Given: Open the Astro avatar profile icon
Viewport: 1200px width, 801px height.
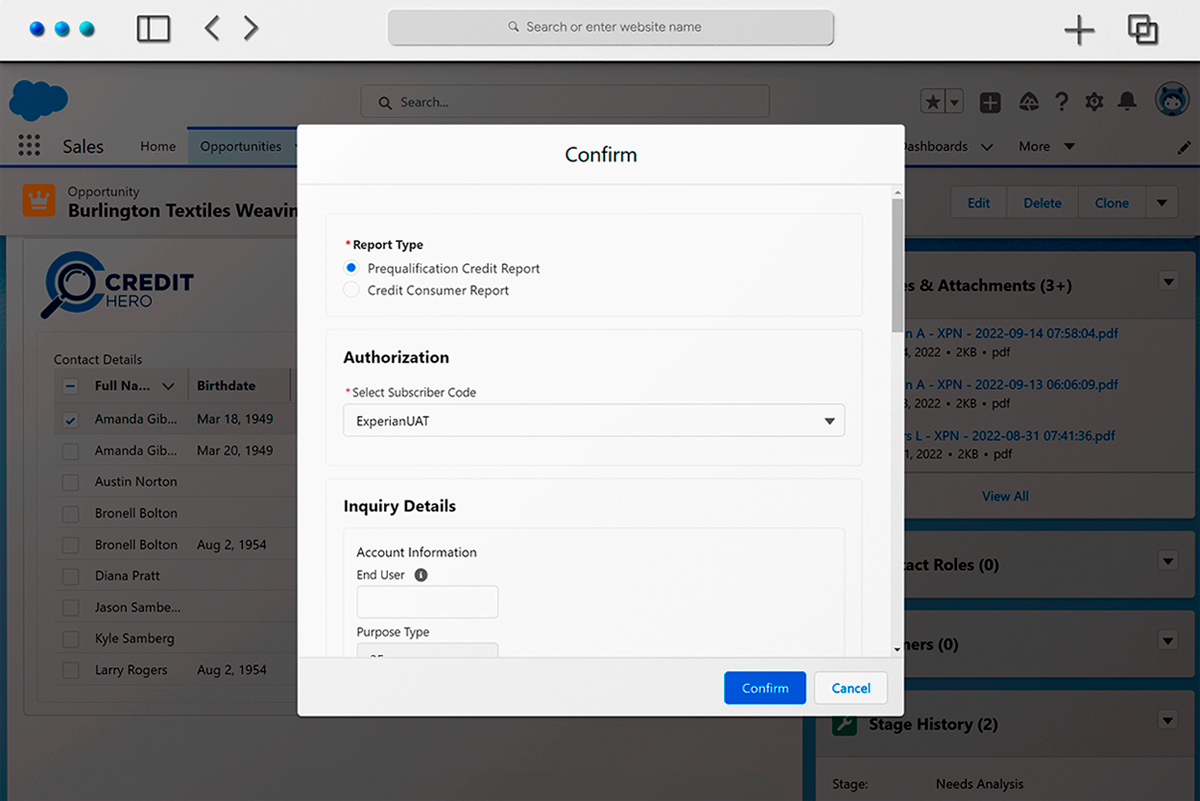Looking at the screenshot, I should click(x=1172, y=99).
